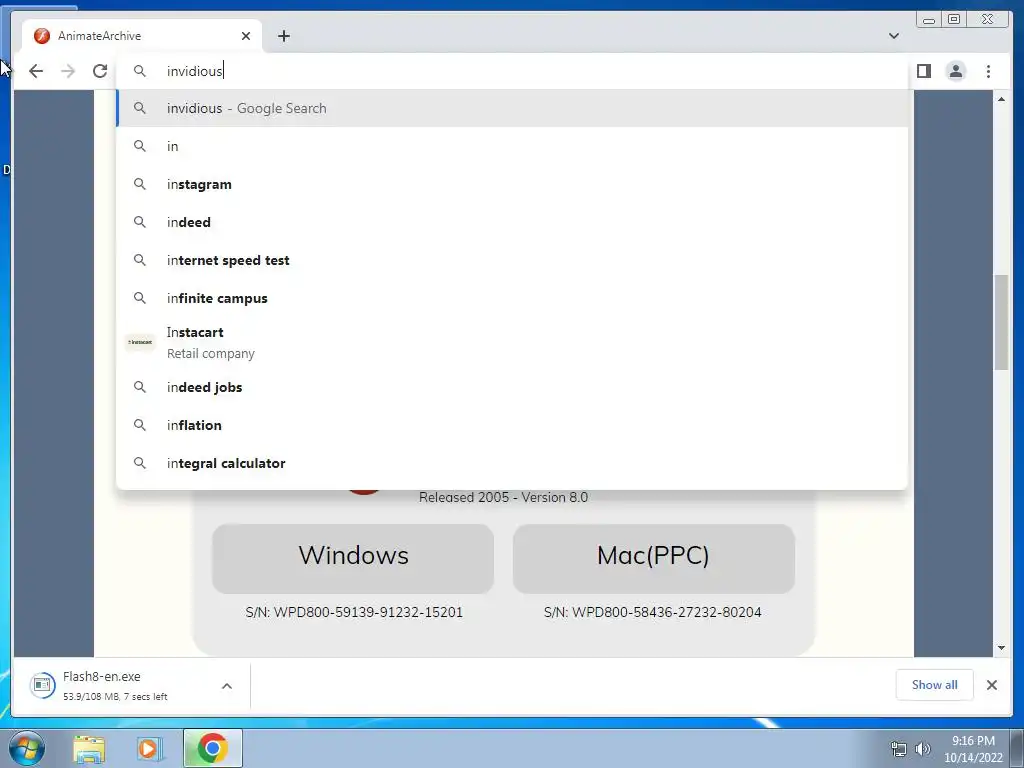The width and height of the screenshot is (1024, 768).
Task: Click the vertical scrollbar thumb
Action: click(1001, 323)
